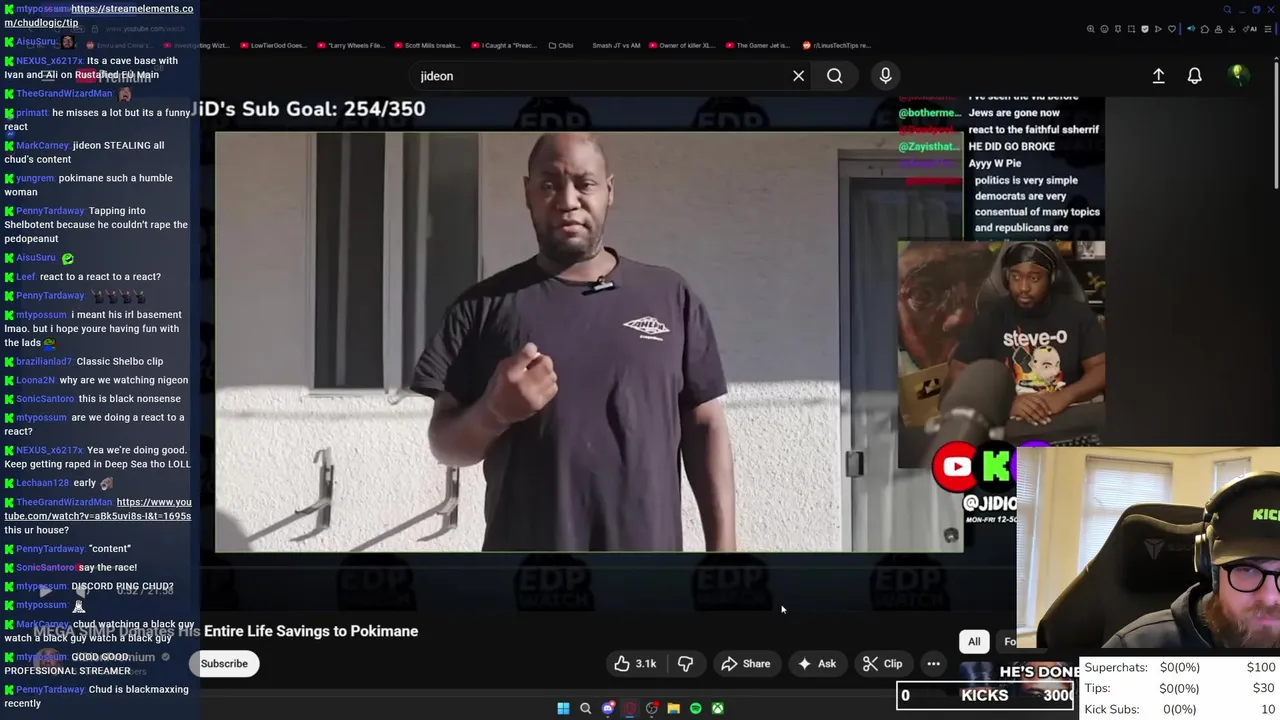Screen dimensions: 1280x720
Task: Open the browser AI assistant icon
Action: point(1249,29)
